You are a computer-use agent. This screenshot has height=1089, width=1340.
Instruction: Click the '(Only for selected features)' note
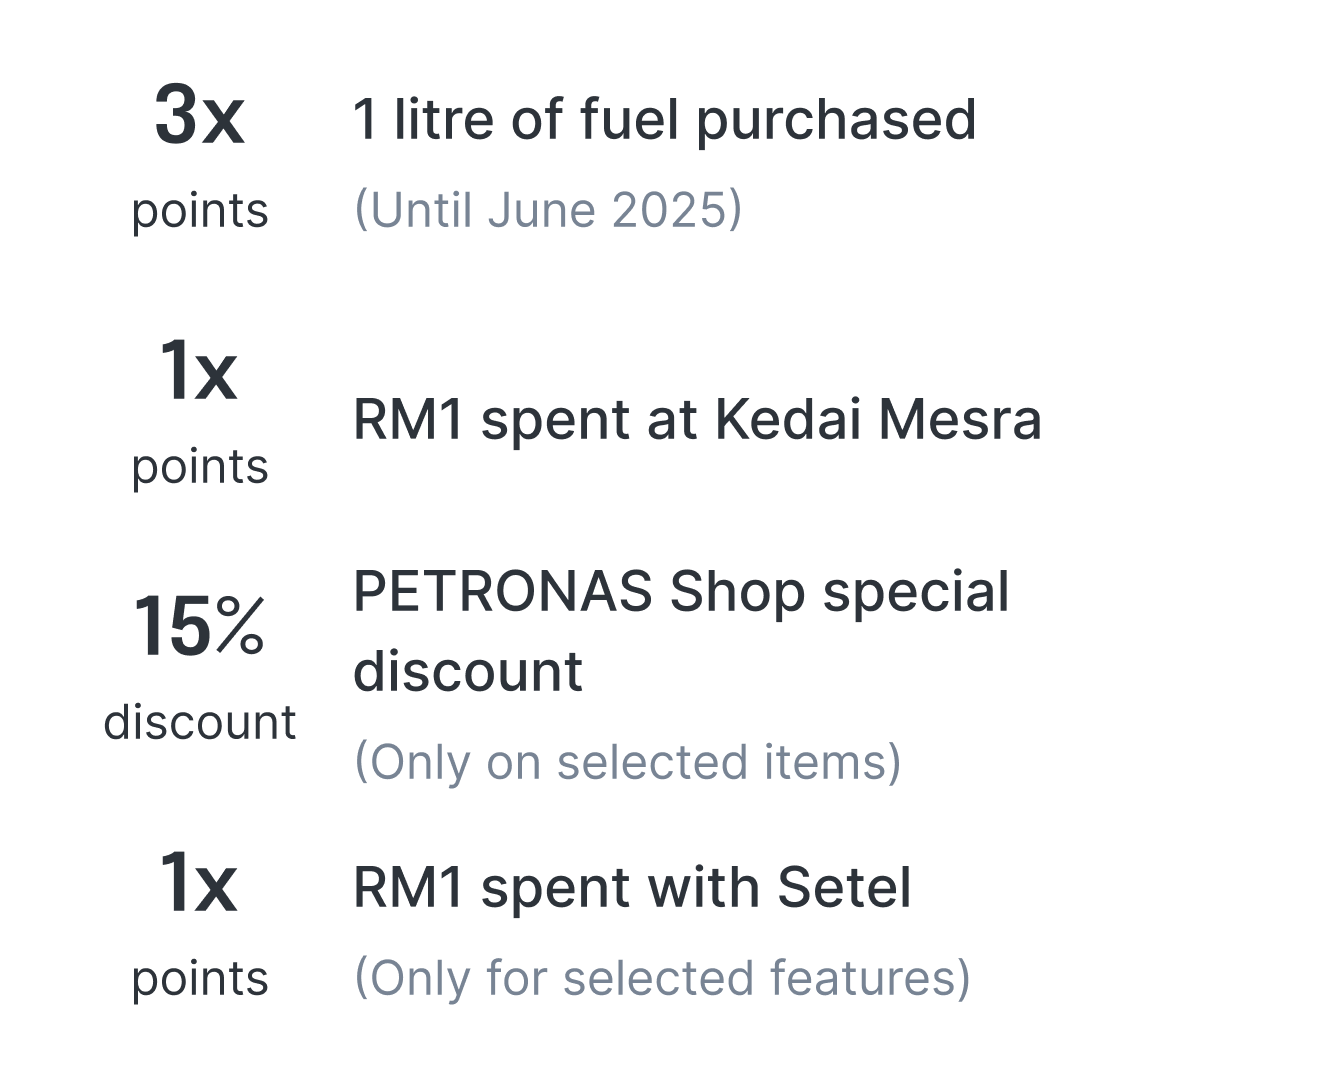662,978
